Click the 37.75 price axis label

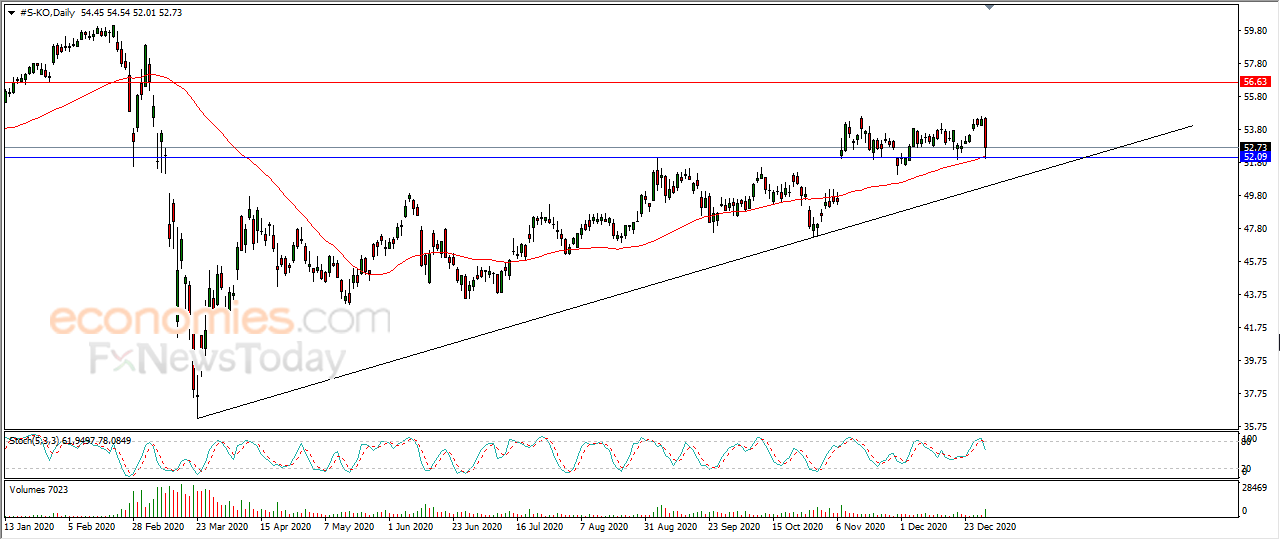point(1255,393)
